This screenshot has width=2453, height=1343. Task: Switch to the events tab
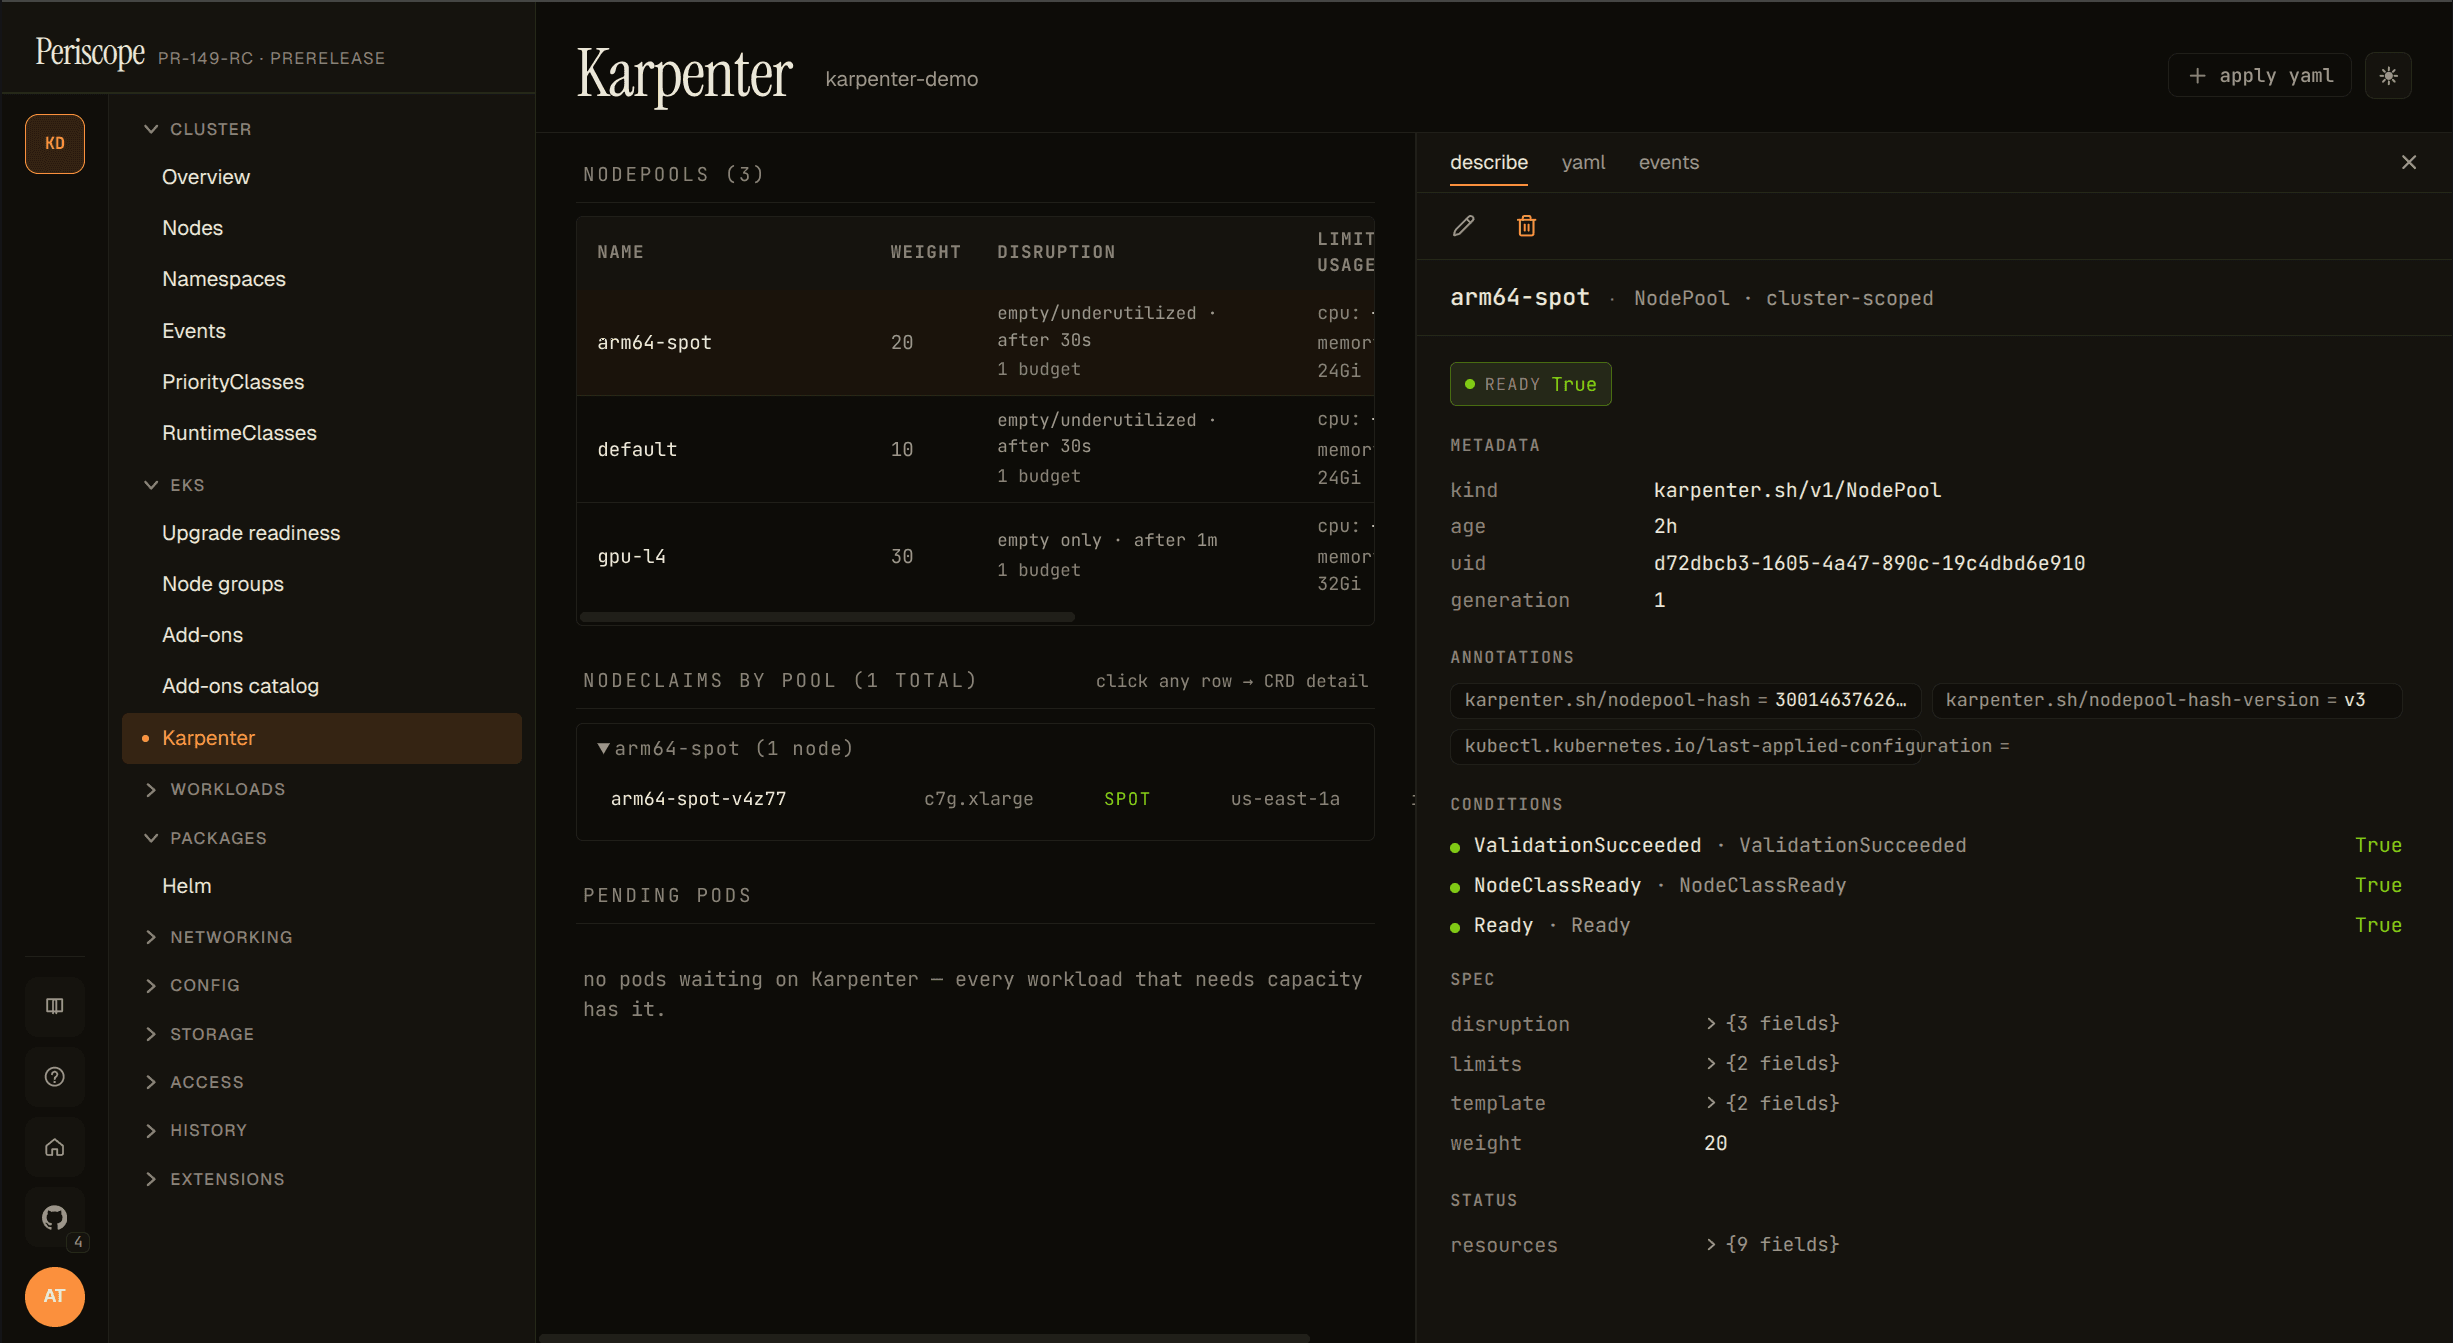coord(1668,162)
